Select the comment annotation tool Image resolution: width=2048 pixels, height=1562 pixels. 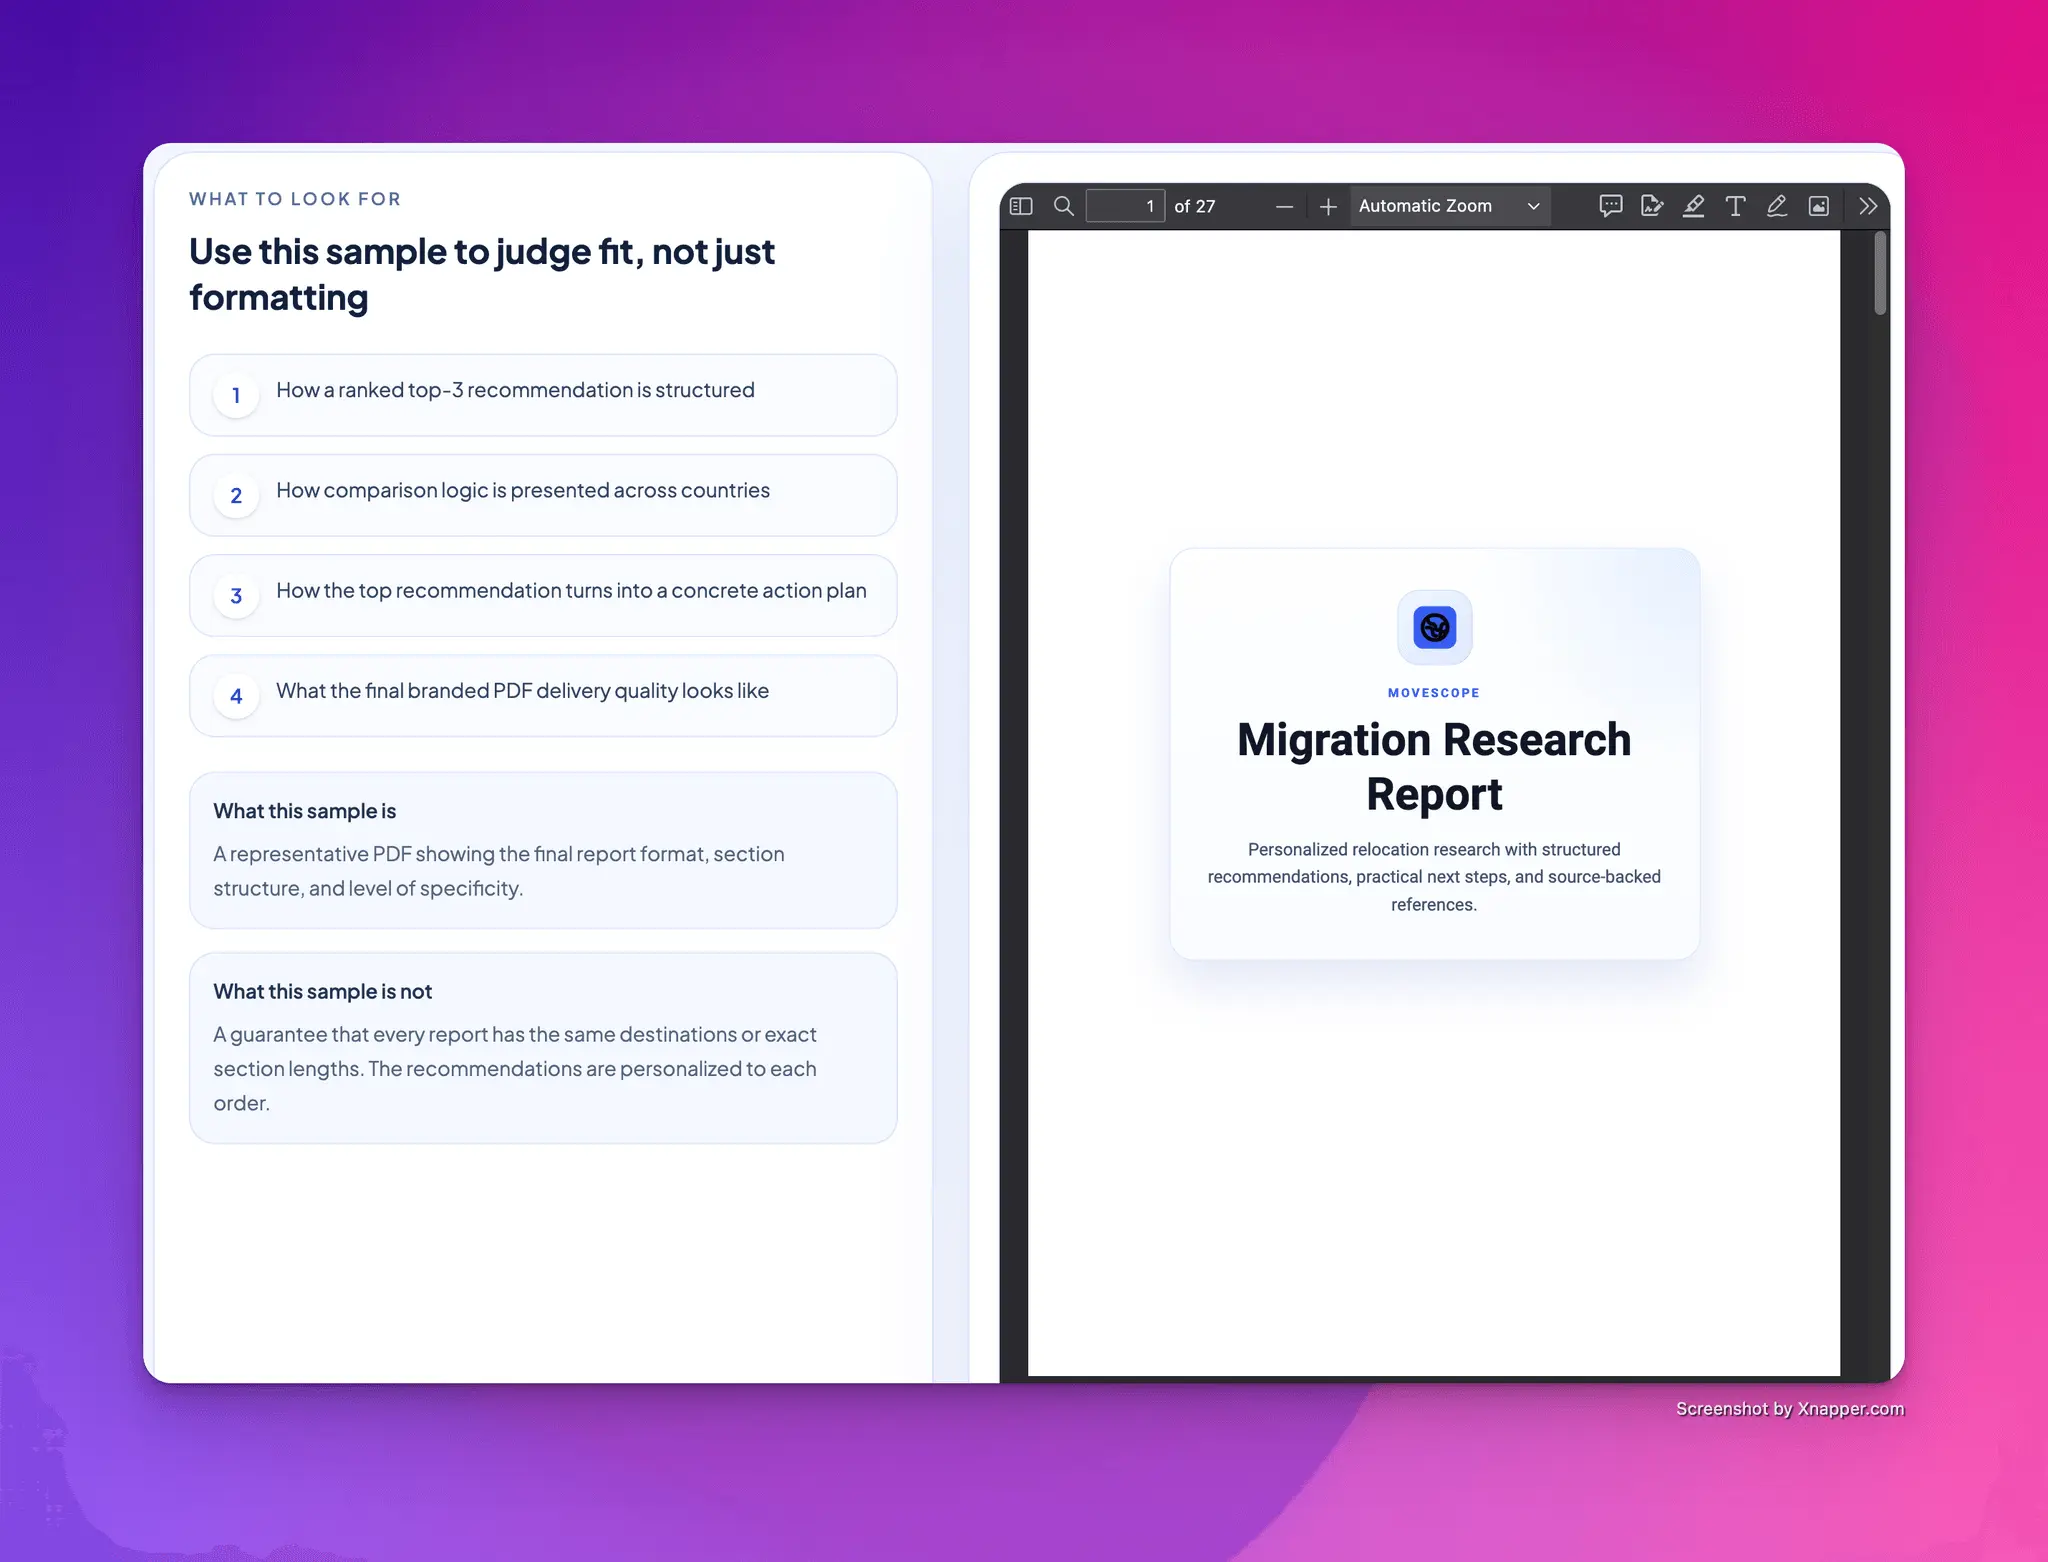click(1610, 206)
